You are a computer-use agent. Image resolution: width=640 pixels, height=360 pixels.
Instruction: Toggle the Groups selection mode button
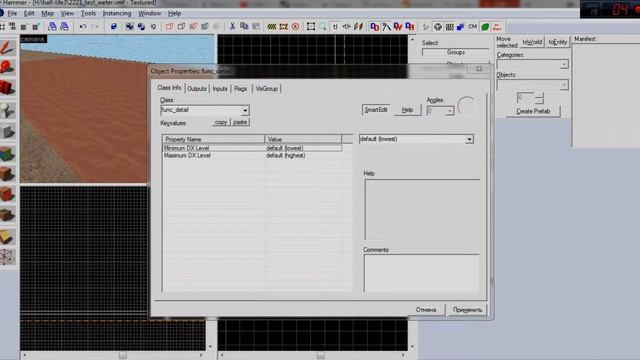coord(456,52)
